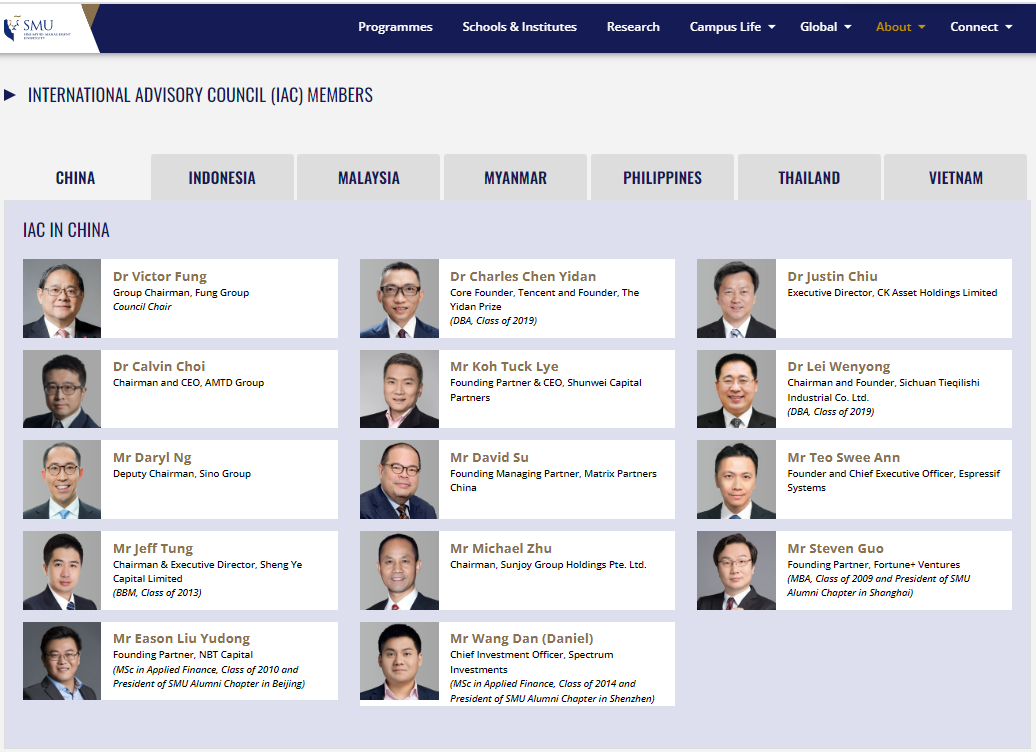This screenshot has width=1036, height=752.
Task: Click Dr Calvin Choi's photo
Action: click(x=62, y=389)
